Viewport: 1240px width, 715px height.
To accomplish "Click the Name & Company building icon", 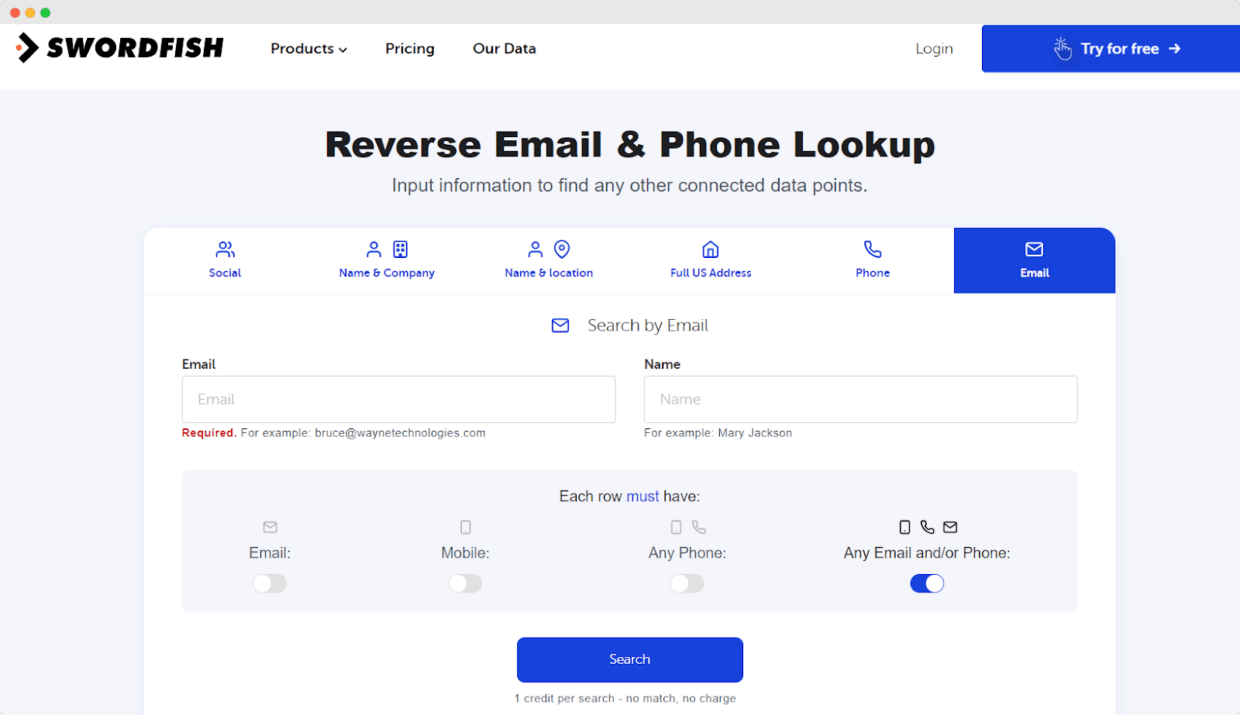I will [x=400, y=249].
